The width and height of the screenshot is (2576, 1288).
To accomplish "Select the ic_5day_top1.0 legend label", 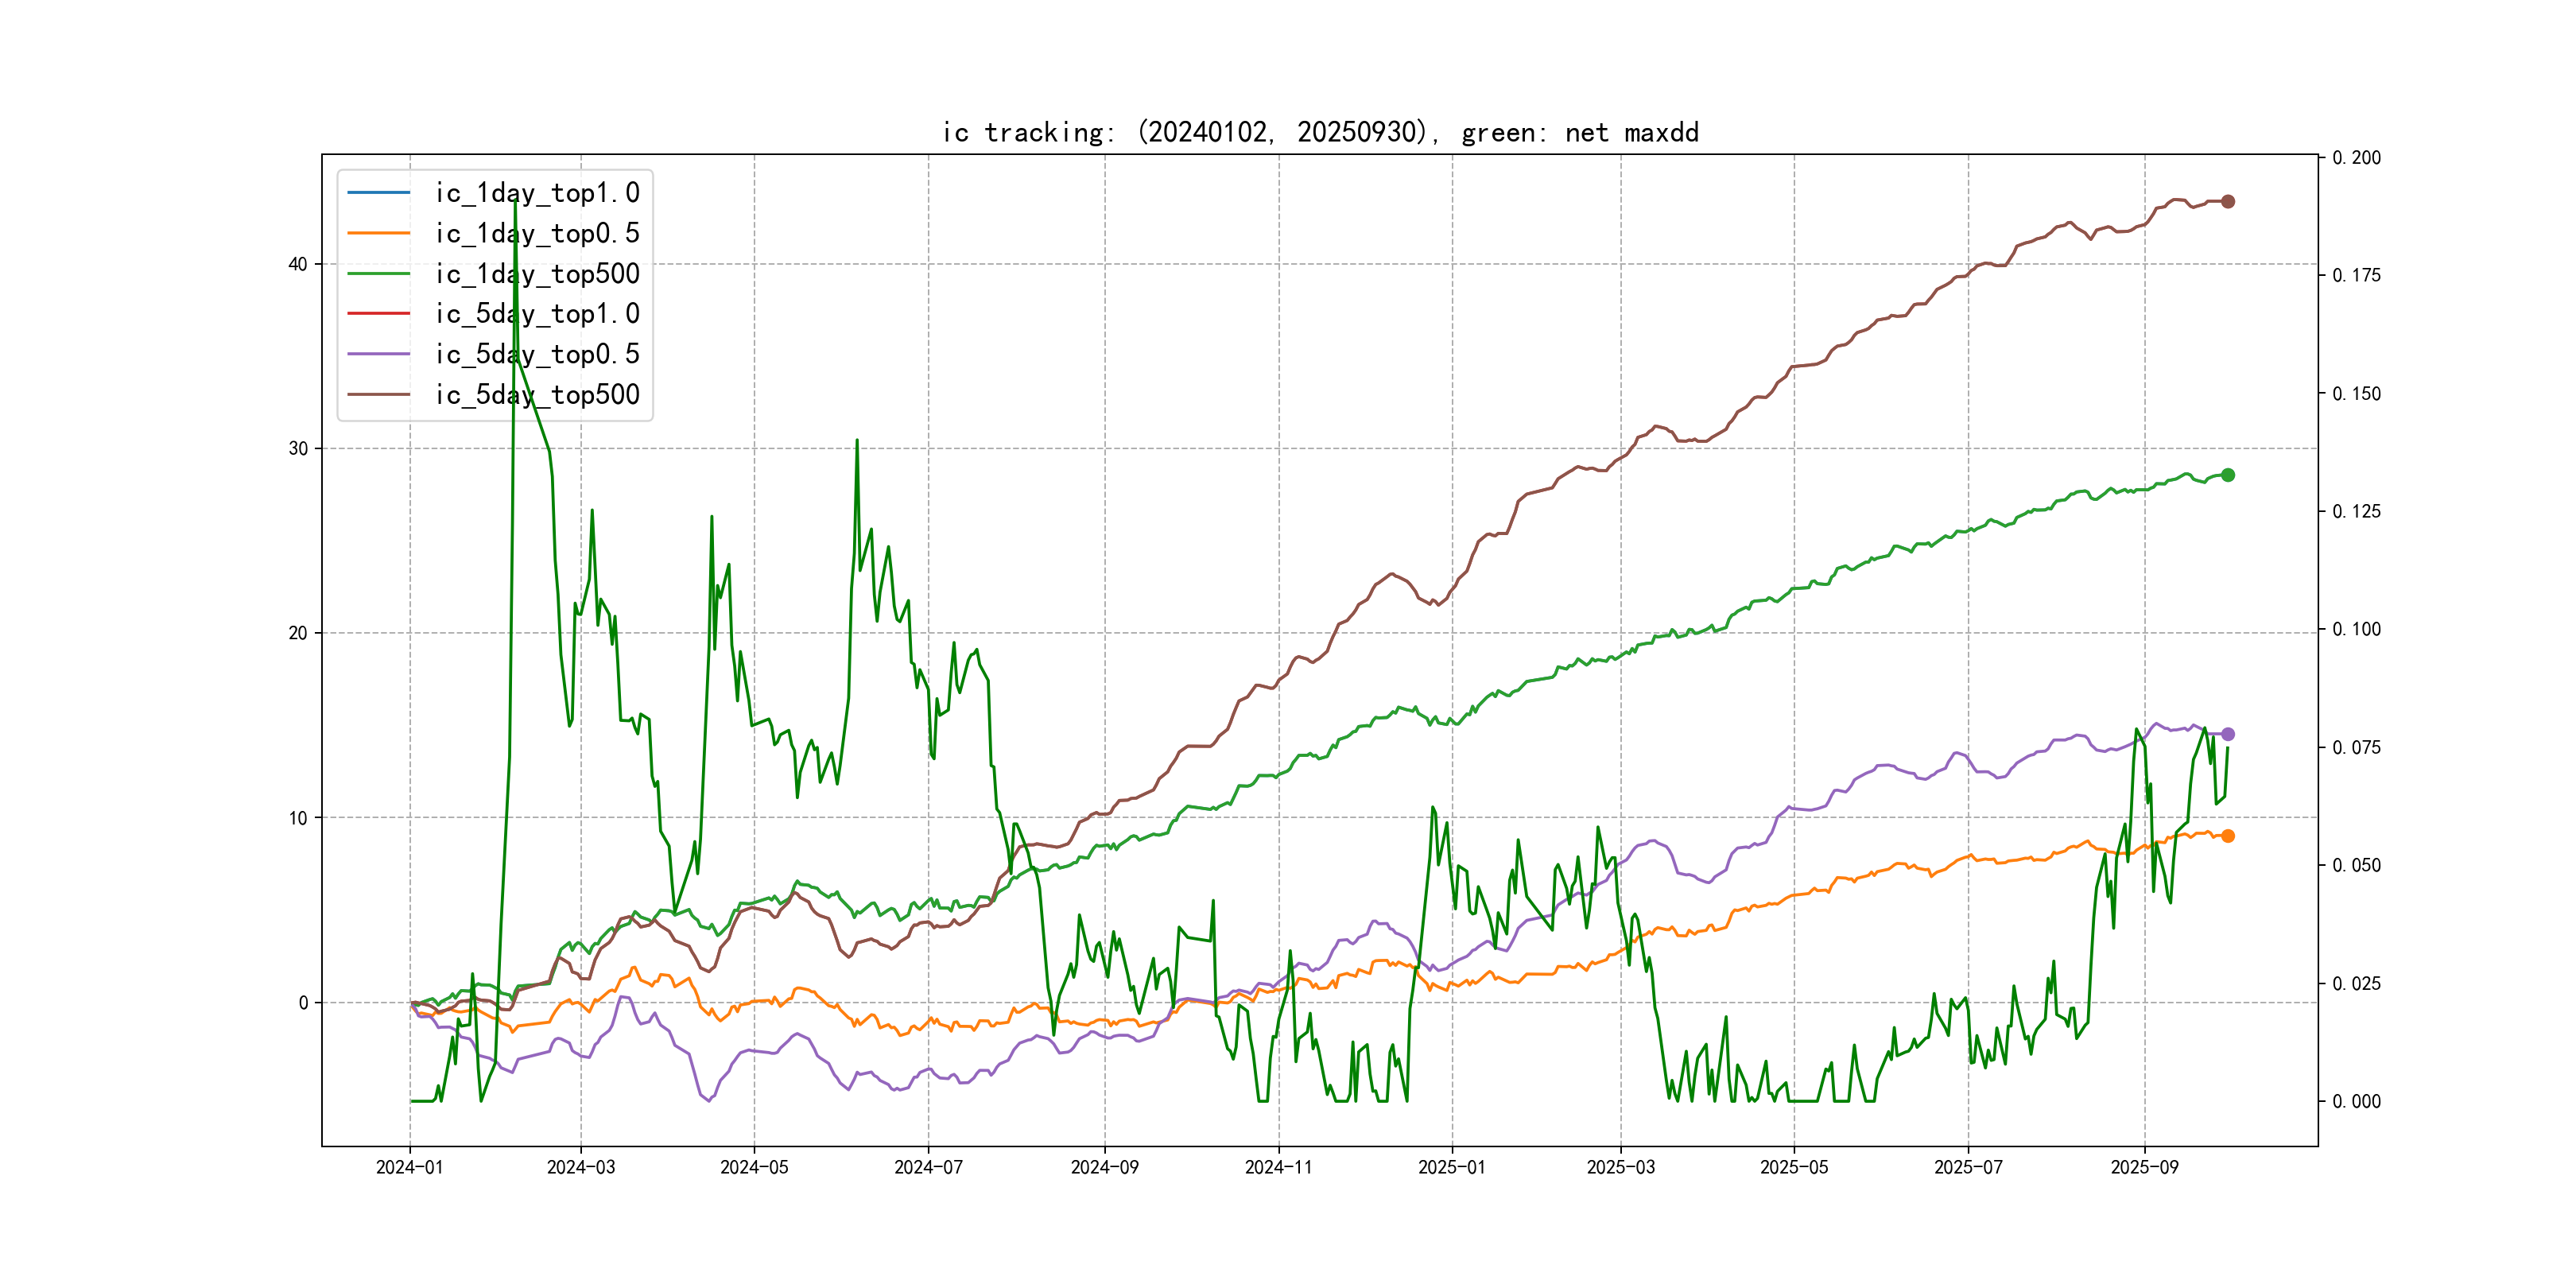I will pos(537,314).
